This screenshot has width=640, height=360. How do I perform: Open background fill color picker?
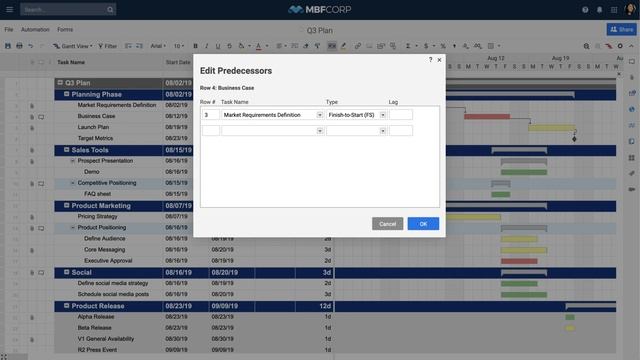(243, 46)
